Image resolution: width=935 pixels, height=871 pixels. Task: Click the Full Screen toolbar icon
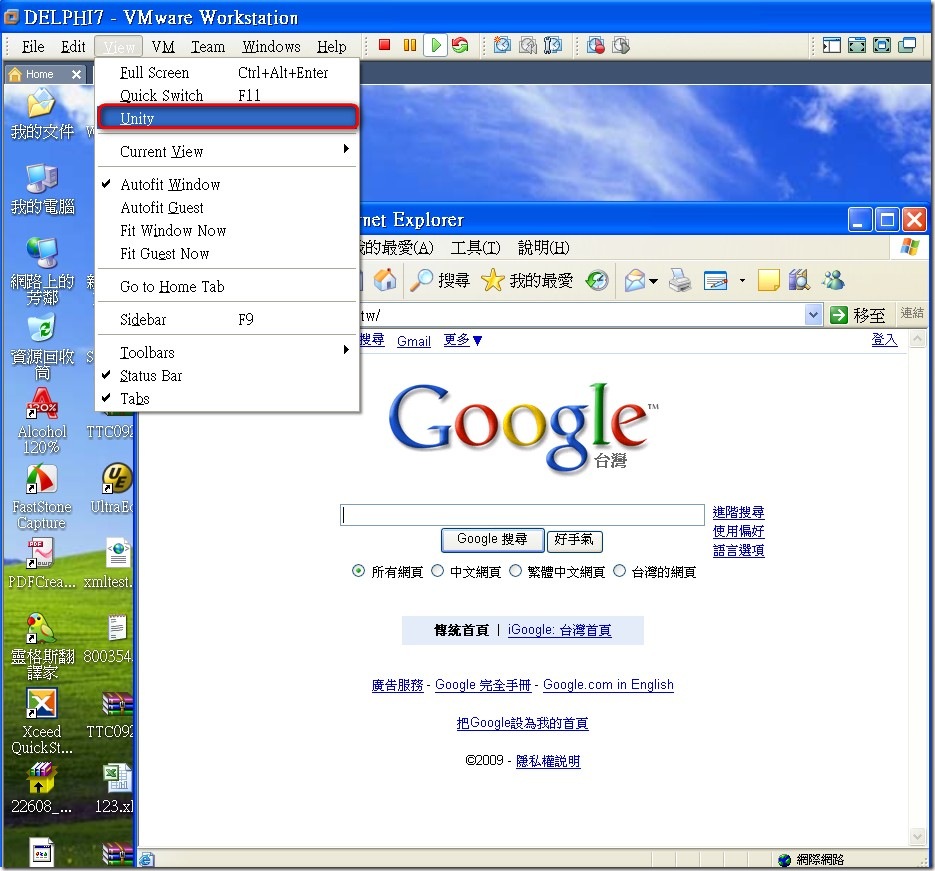881,45
